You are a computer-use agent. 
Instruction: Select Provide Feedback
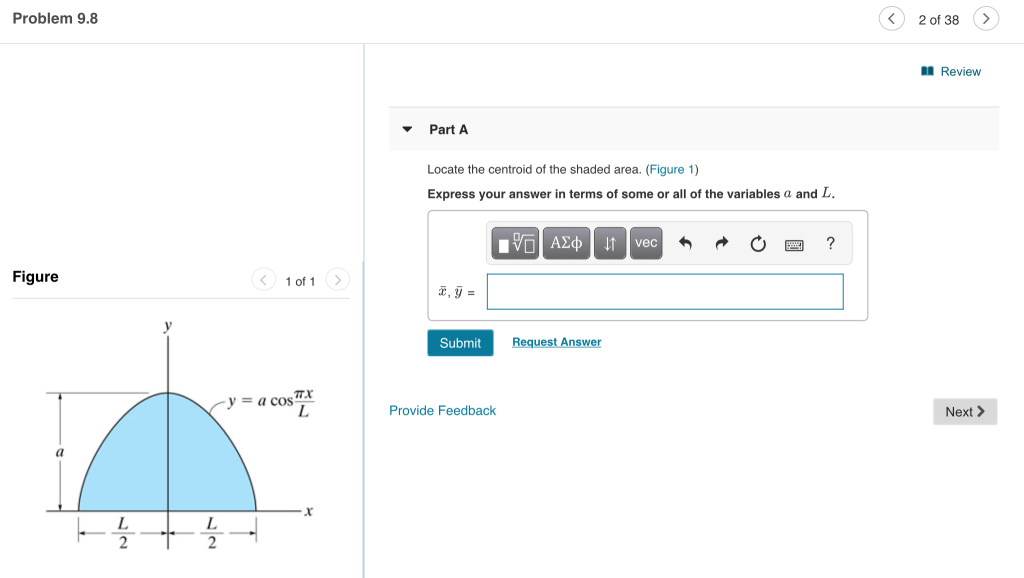click(x=442, y=410)
